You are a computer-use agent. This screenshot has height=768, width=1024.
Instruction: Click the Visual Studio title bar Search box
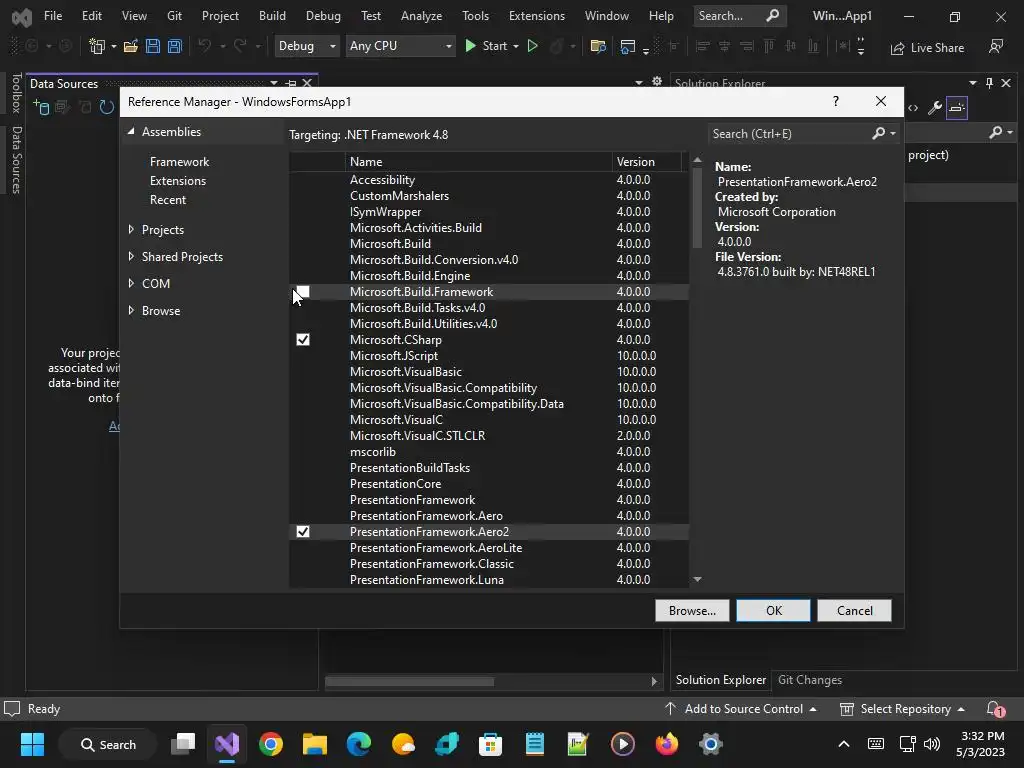point(739,16)
